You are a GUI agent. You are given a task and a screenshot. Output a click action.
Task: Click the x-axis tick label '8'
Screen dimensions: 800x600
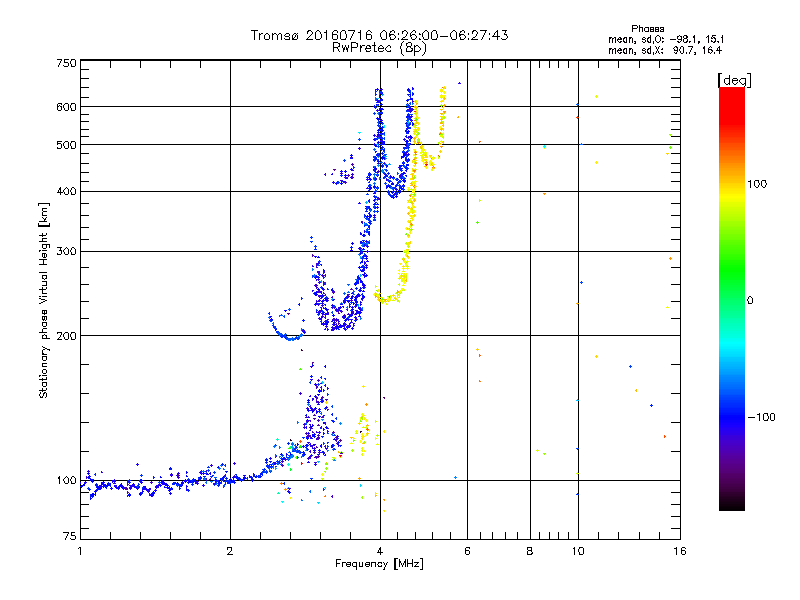[530, 551]
